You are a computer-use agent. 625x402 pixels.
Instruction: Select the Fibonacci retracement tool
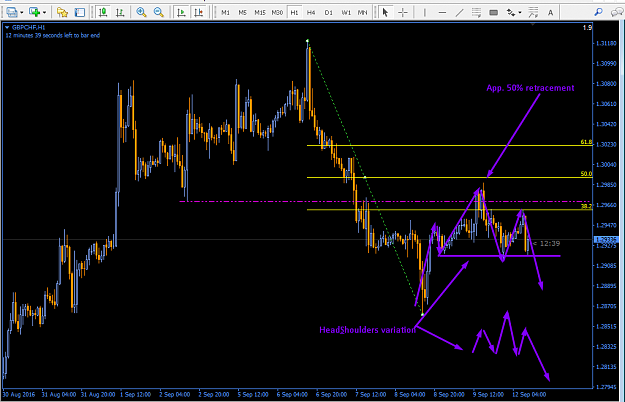click(x=476, y=12)
